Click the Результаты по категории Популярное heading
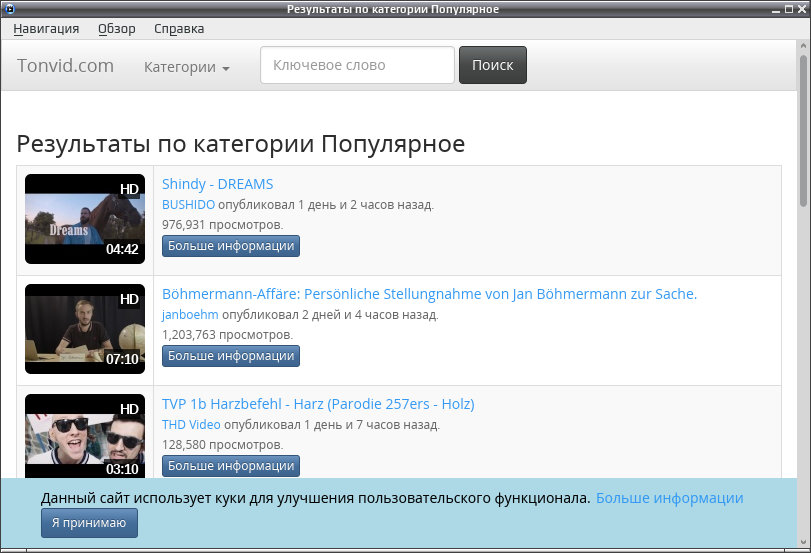The image size is (811, 553). (241, 144)
